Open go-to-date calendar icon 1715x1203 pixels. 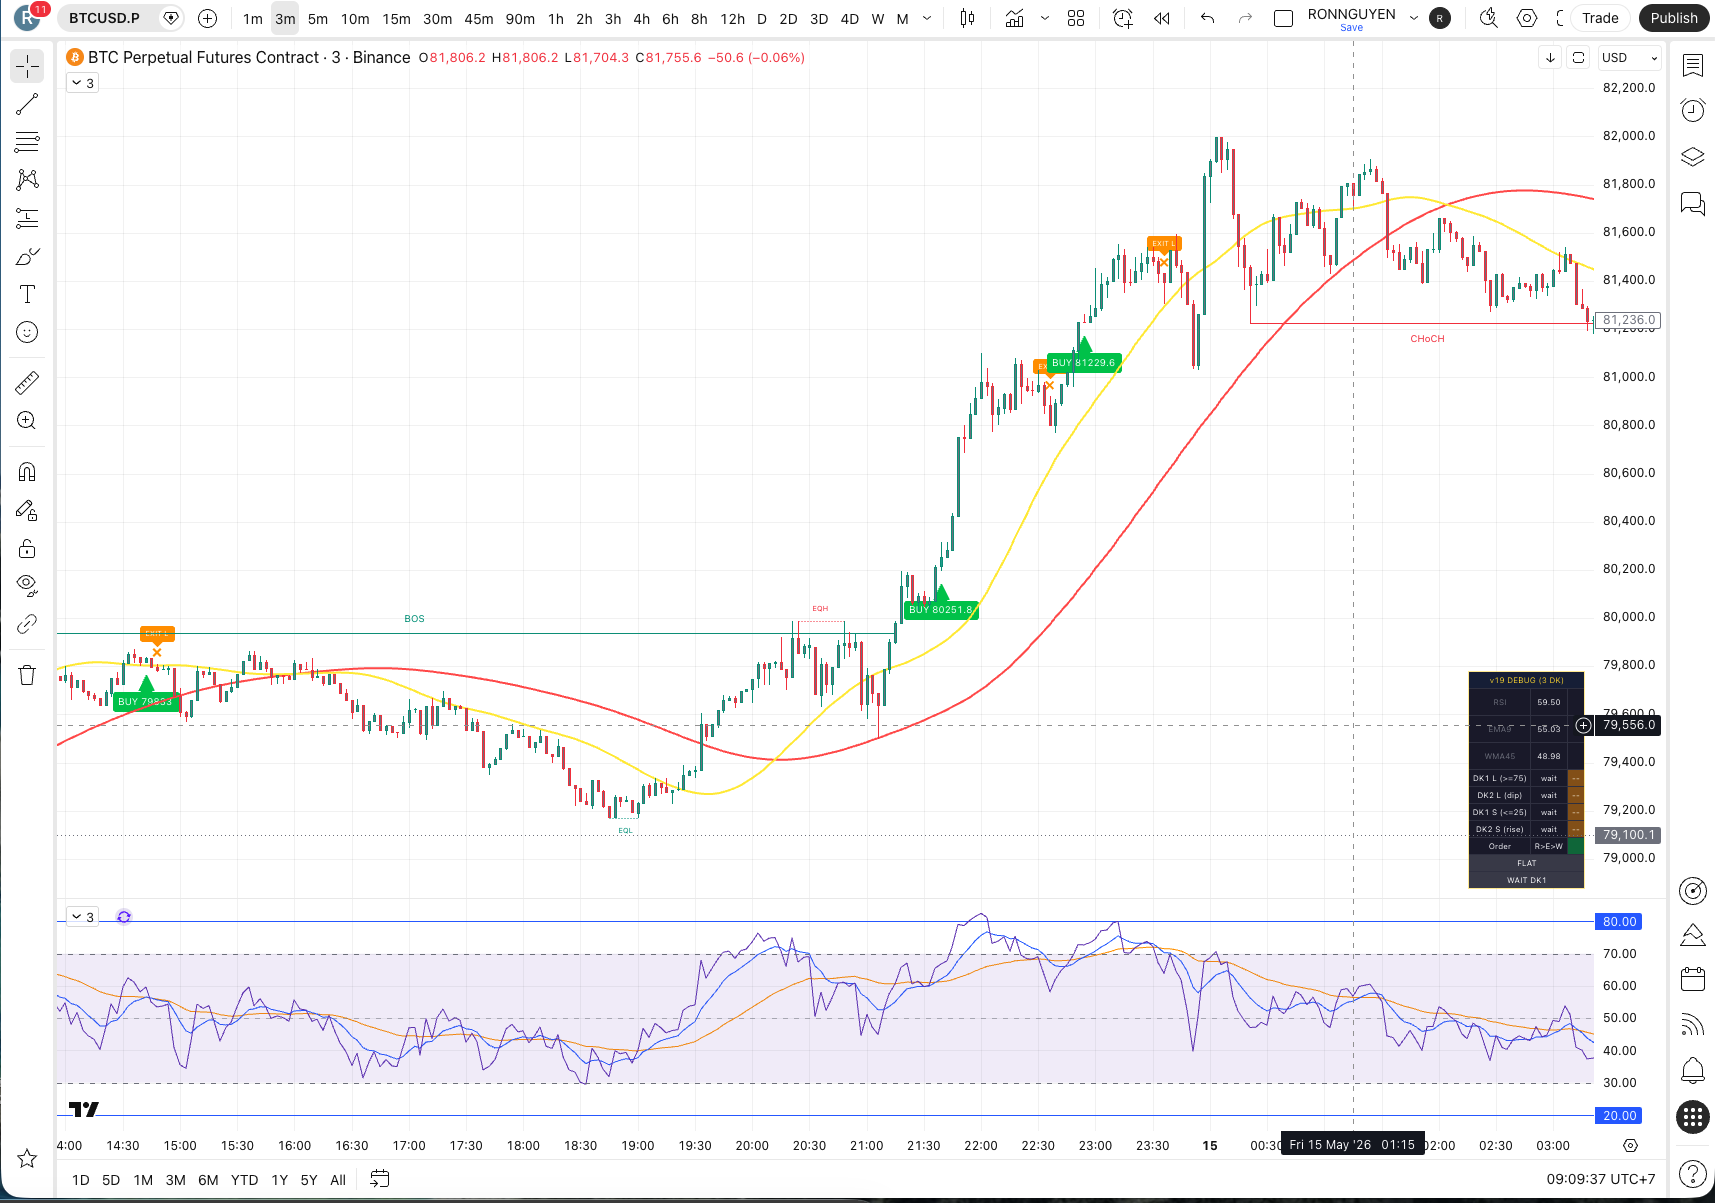(379, 1179)
